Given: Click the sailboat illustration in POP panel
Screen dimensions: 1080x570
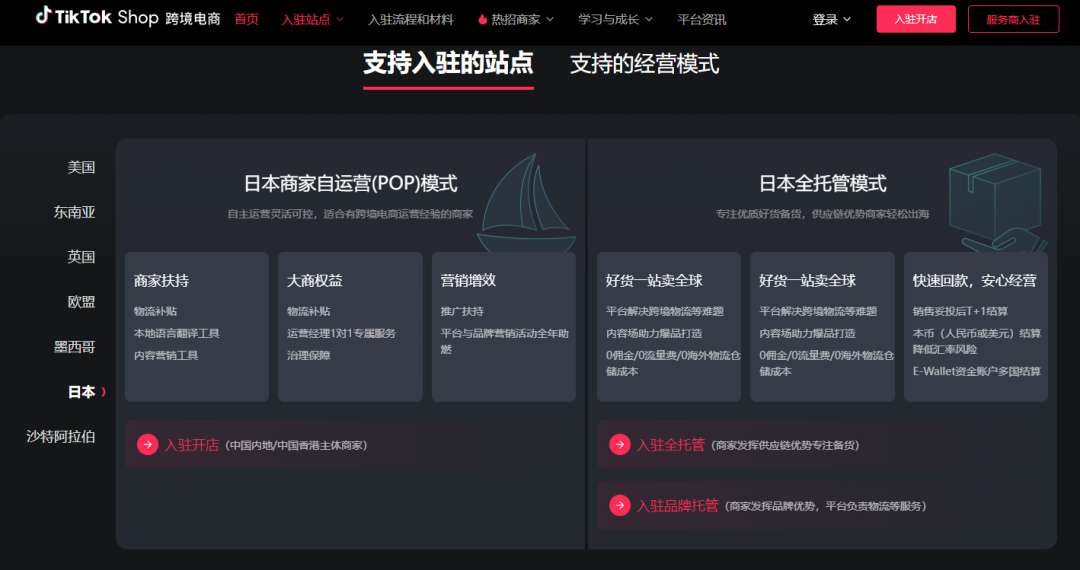Looking at the screenshot, I should [x=527, y=205].
